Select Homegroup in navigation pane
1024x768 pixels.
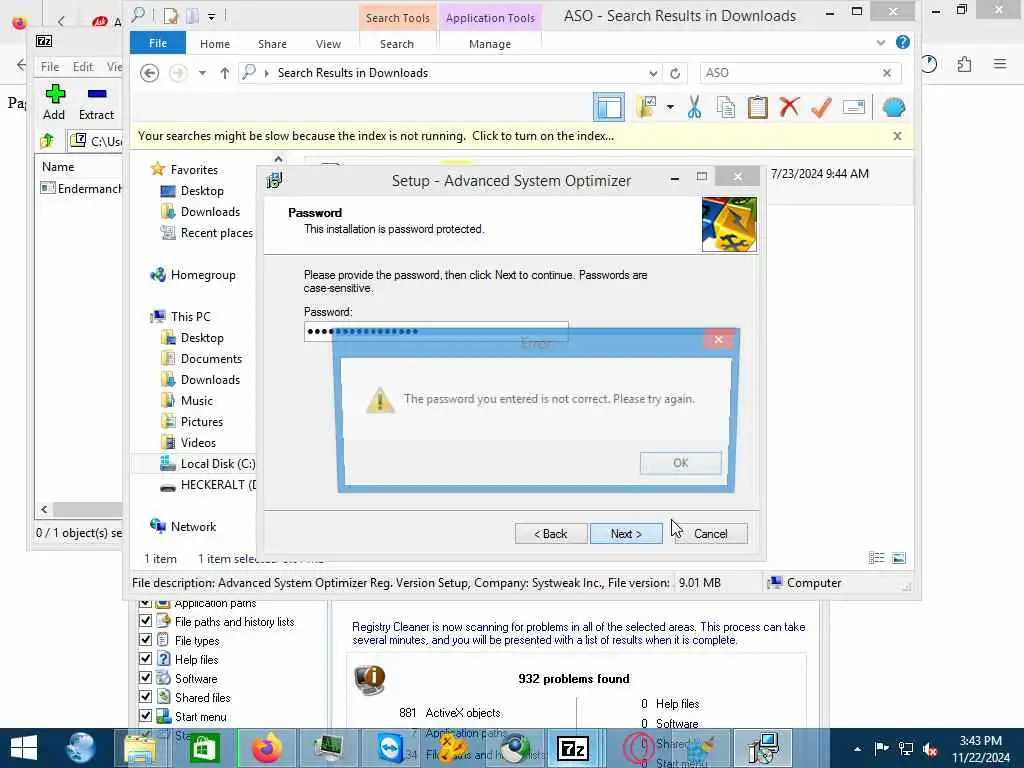[202, 275]
